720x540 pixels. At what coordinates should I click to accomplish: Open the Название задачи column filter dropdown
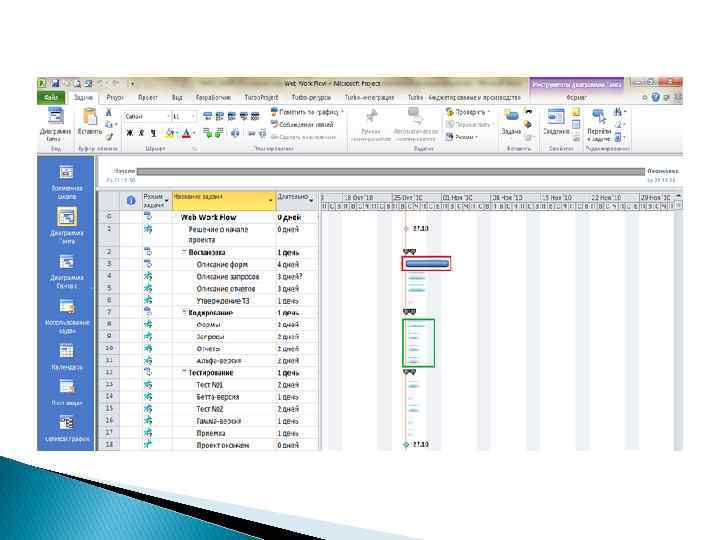271,201
